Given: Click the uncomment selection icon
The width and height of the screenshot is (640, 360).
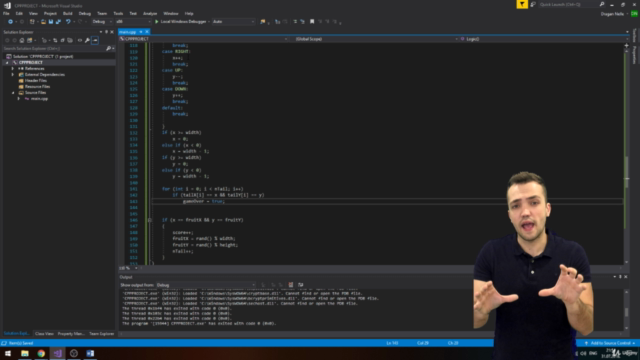Looking at the screenshot, I should (x=302, y=22).
